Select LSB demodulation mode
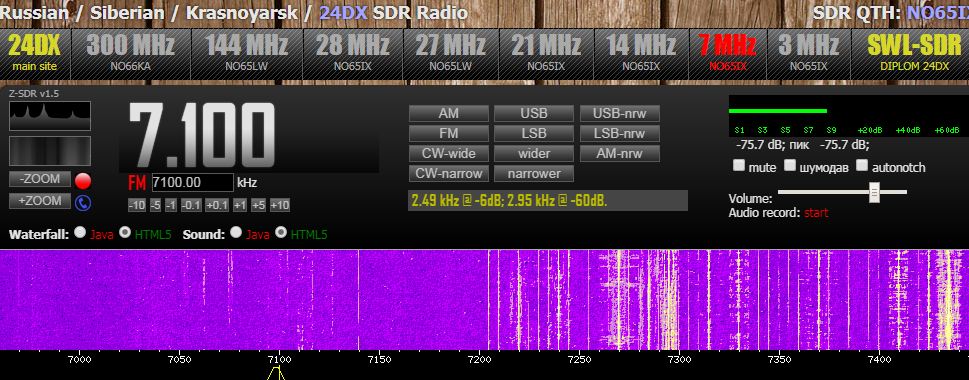969x380 pixels. click(533, 133)
